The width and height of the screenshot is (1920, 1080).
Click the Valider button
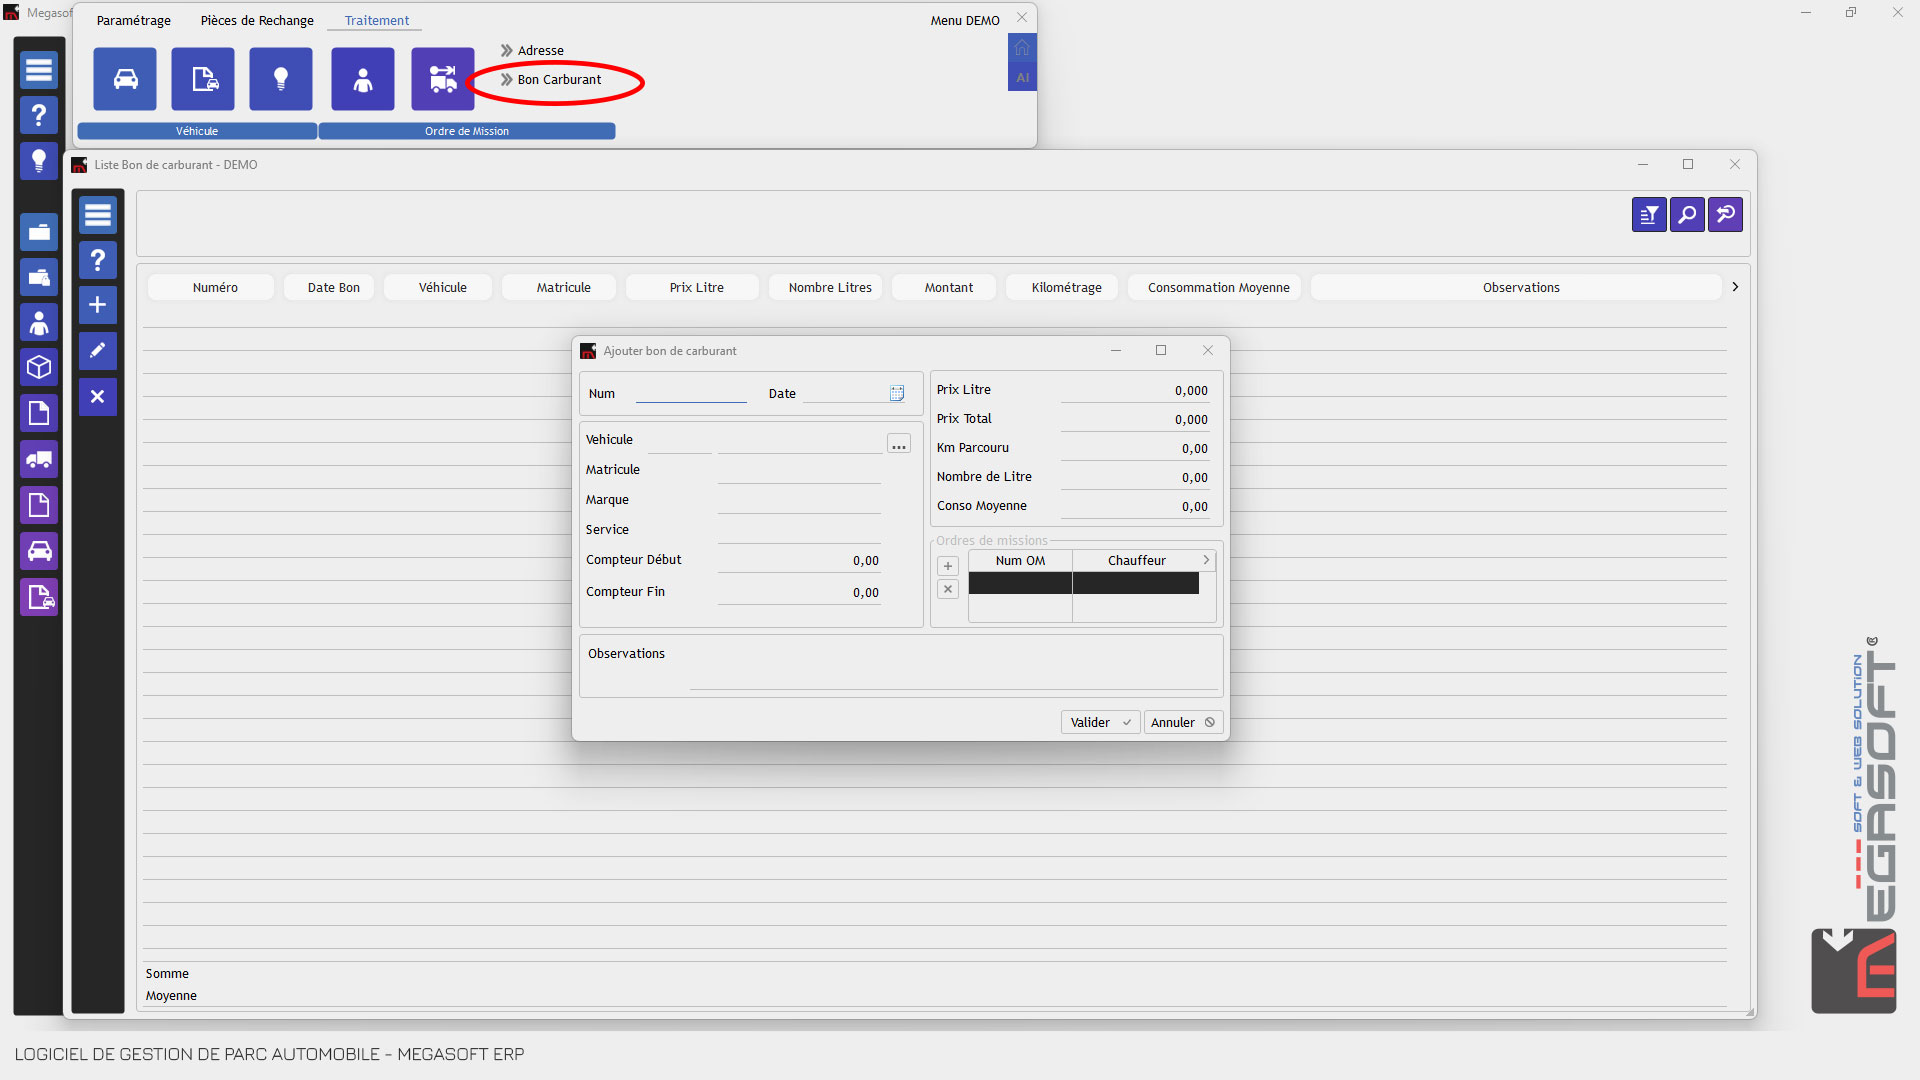[x=1100, y=722]
